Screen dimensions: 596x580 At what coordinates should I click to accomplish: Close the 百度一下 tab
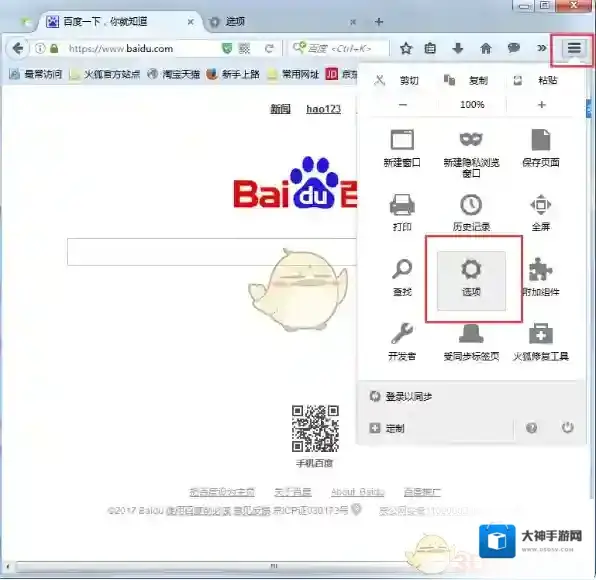coord(190,22)
